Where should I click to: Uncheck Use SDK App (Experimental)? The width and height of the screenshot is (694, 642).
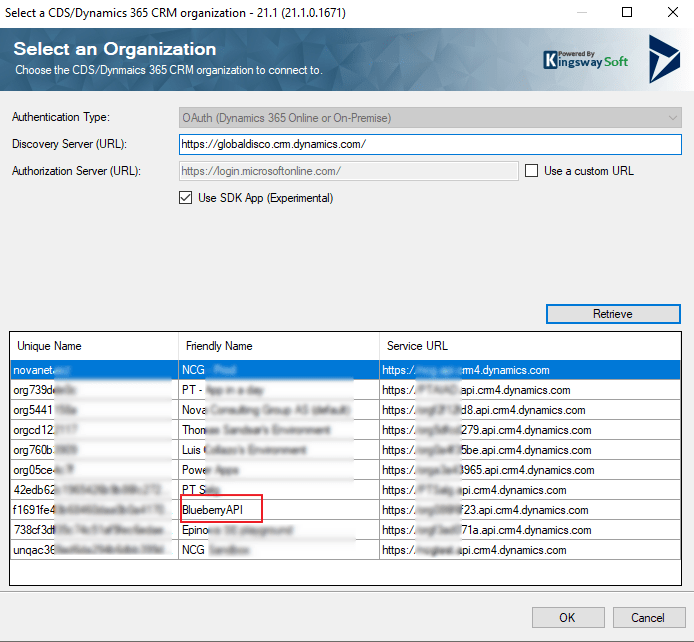pos(185,198)
